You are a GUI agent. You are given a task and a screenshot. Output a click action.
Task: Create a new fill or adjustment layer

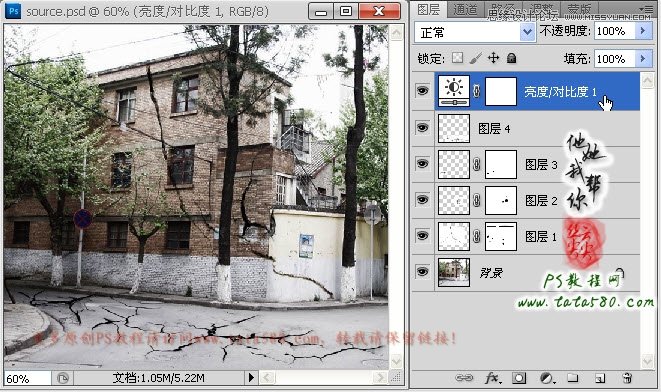click(547, 378)
